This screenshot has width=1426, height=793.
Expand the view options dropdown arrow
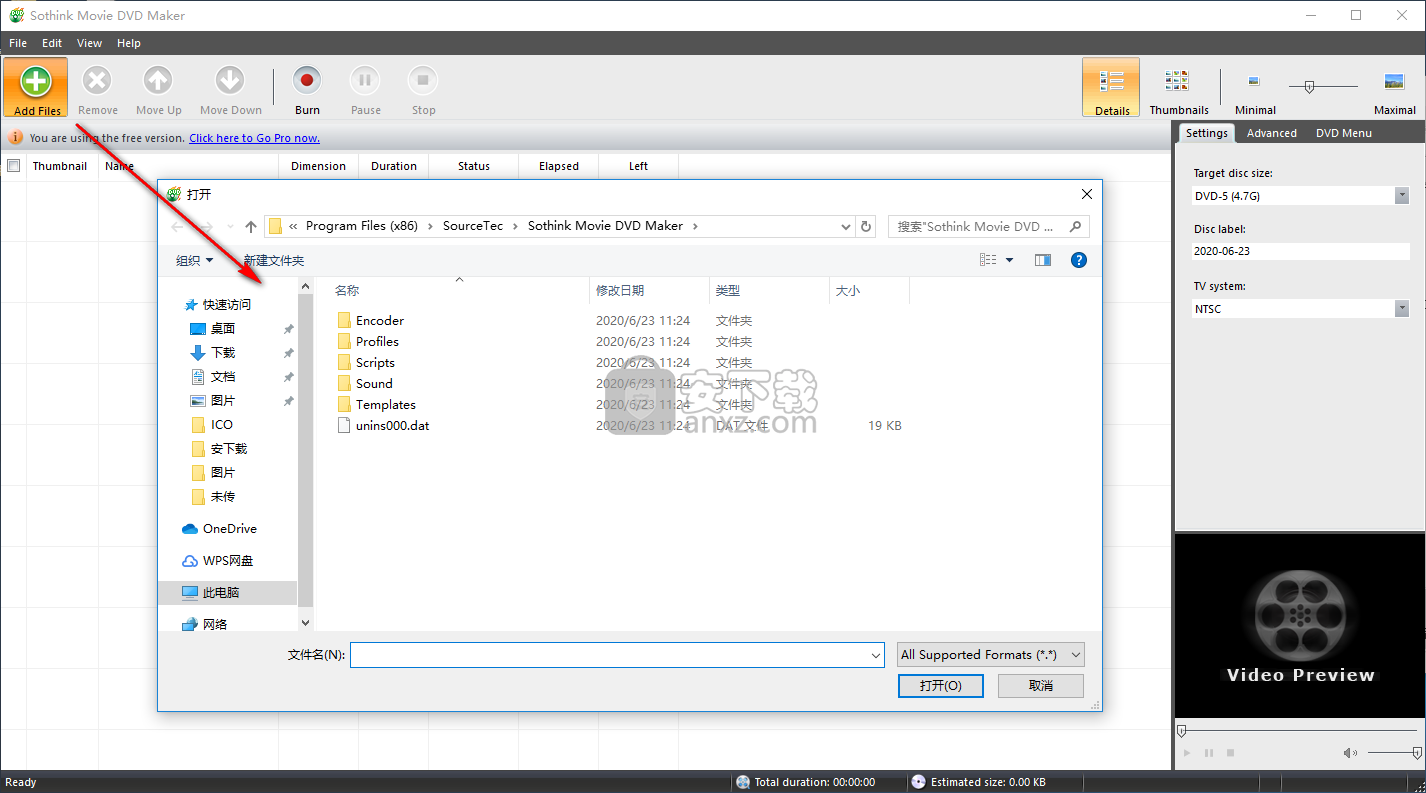[1009, 260]
